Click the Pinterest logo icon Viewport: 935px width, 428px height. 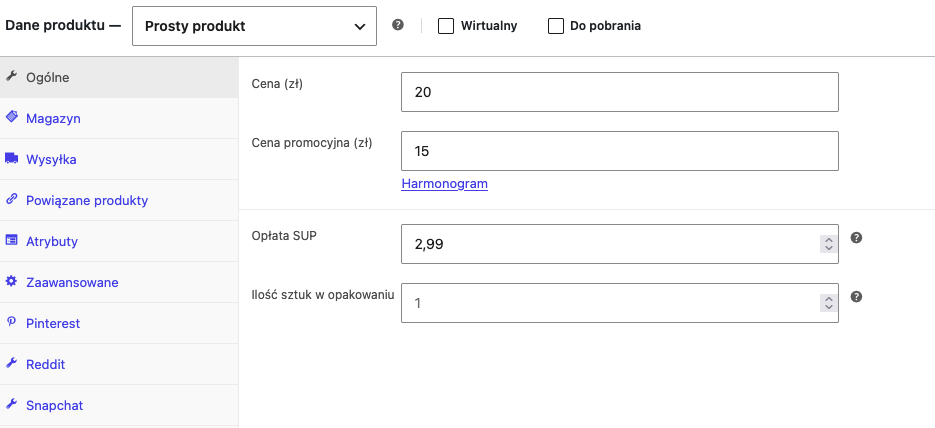tap(11, 322)
